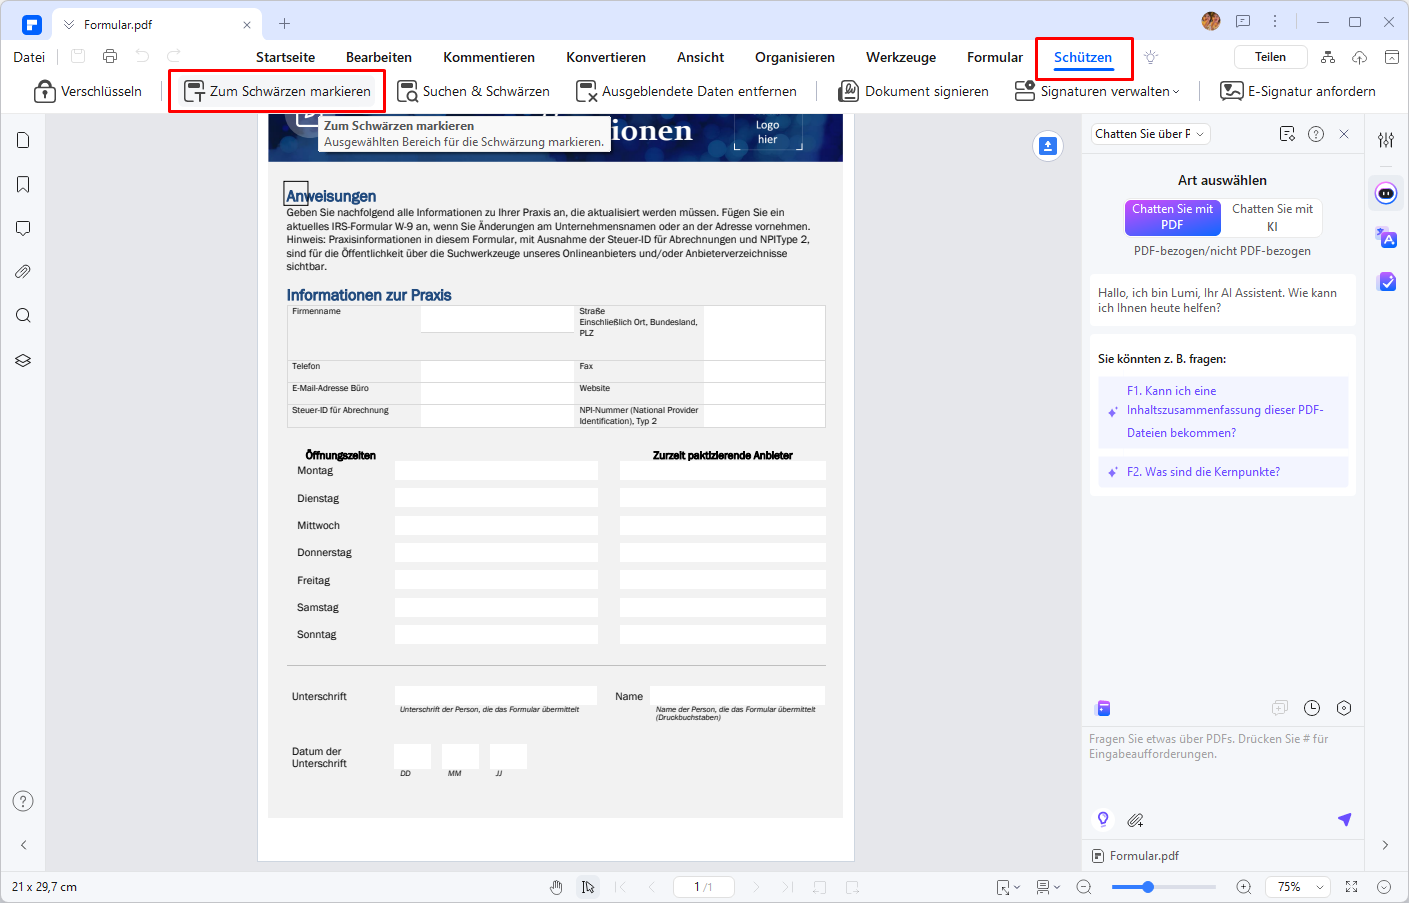Viewport: 1409px width, 903px height.
Task: Open the 75% zoom dropdown
Action: tap(1299, 887)
